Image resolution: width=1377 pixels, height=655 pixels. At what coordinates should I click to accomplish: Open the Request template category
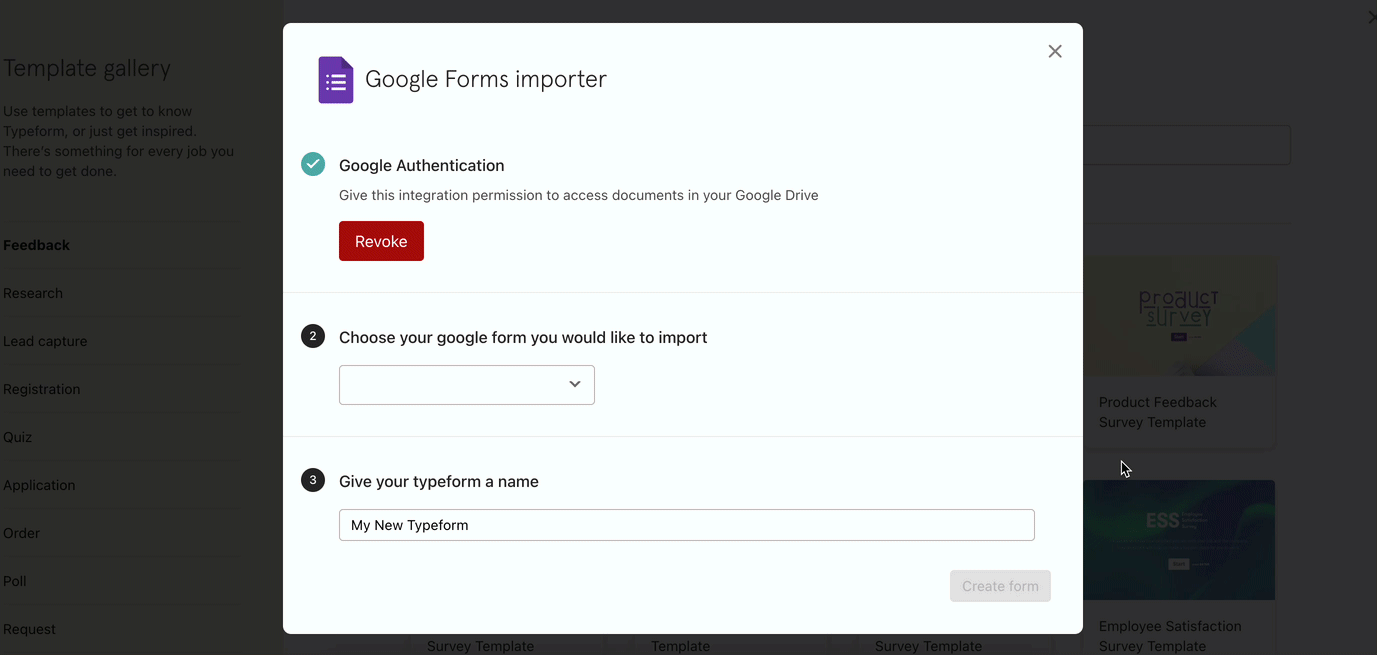[30, 629]
